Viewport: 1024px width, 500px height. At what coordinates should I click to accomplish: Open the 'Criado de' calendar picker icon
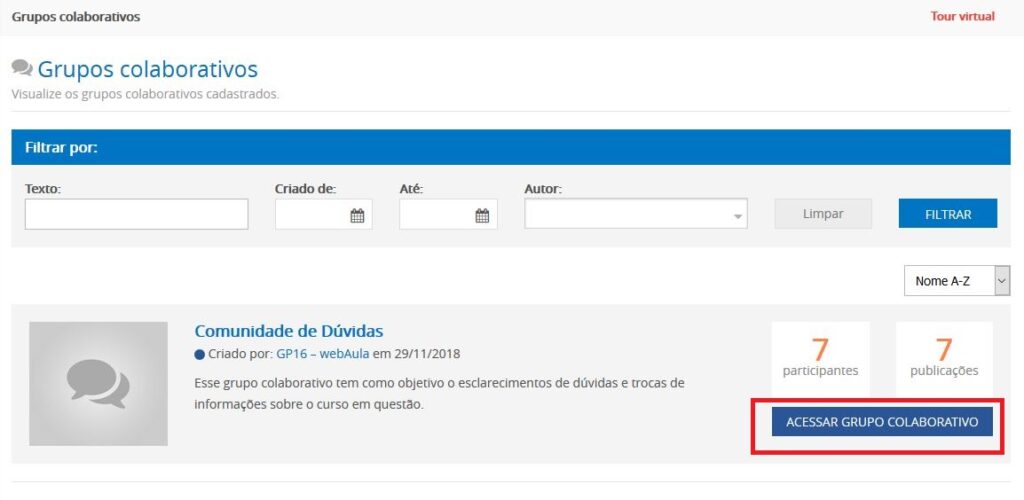click(357, 215)
